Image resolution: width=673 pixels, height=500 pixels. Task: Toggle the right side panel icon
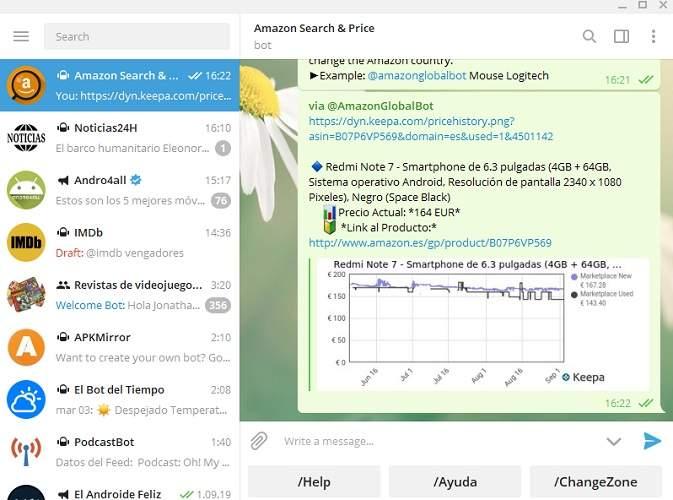(621, 37)
